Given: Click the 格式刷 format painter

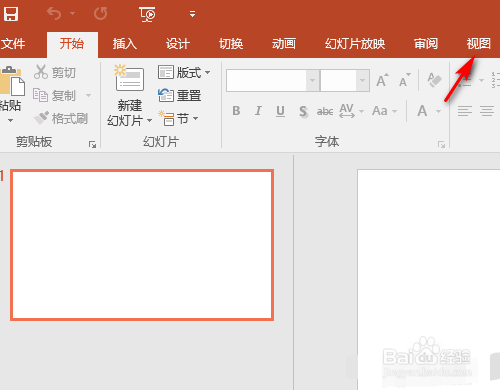Looking at the screenshot, I should click(x=61, y=118).
